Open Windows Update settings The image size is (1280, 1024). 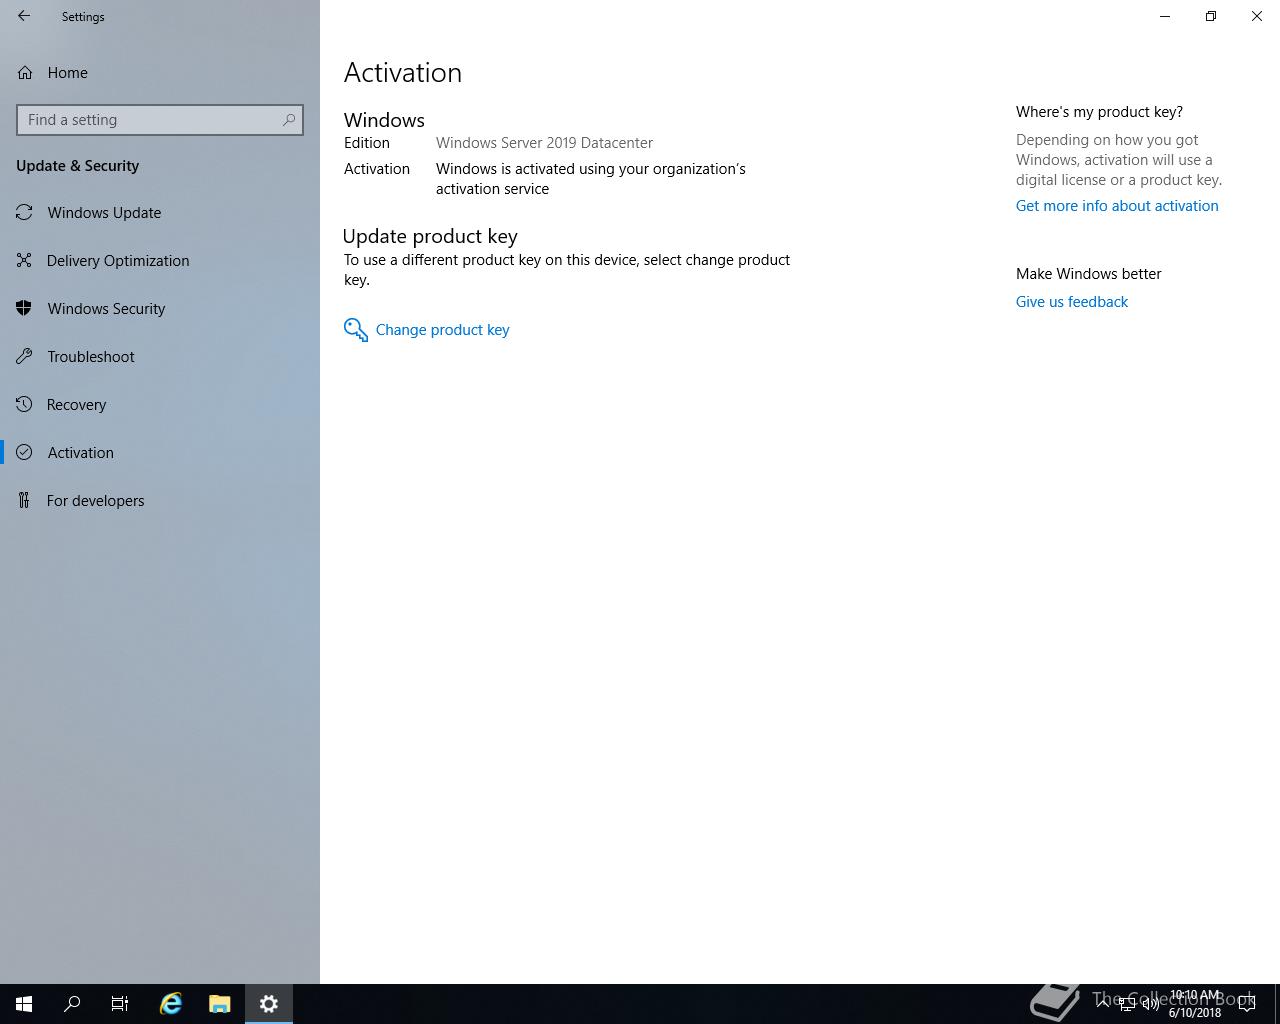pos(160,213)
